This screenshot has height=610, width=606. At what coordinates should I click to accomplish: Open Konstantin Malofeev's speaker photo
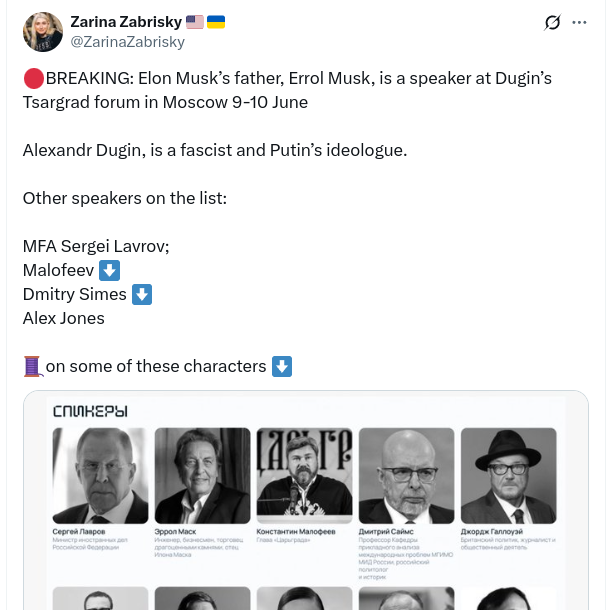click(305, 475)
